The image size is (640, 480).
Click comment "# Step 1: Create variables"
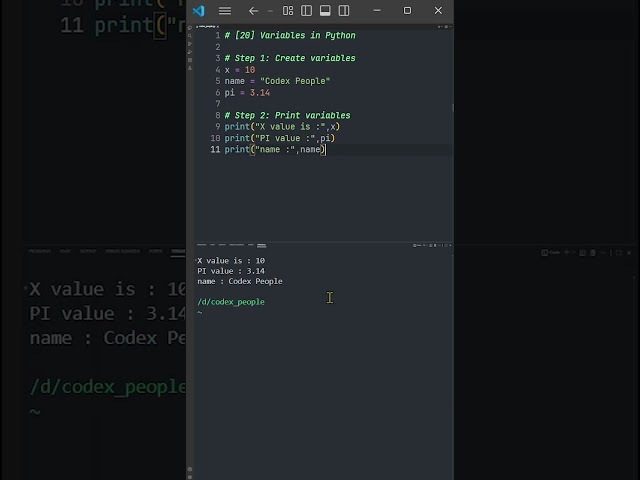290,58
